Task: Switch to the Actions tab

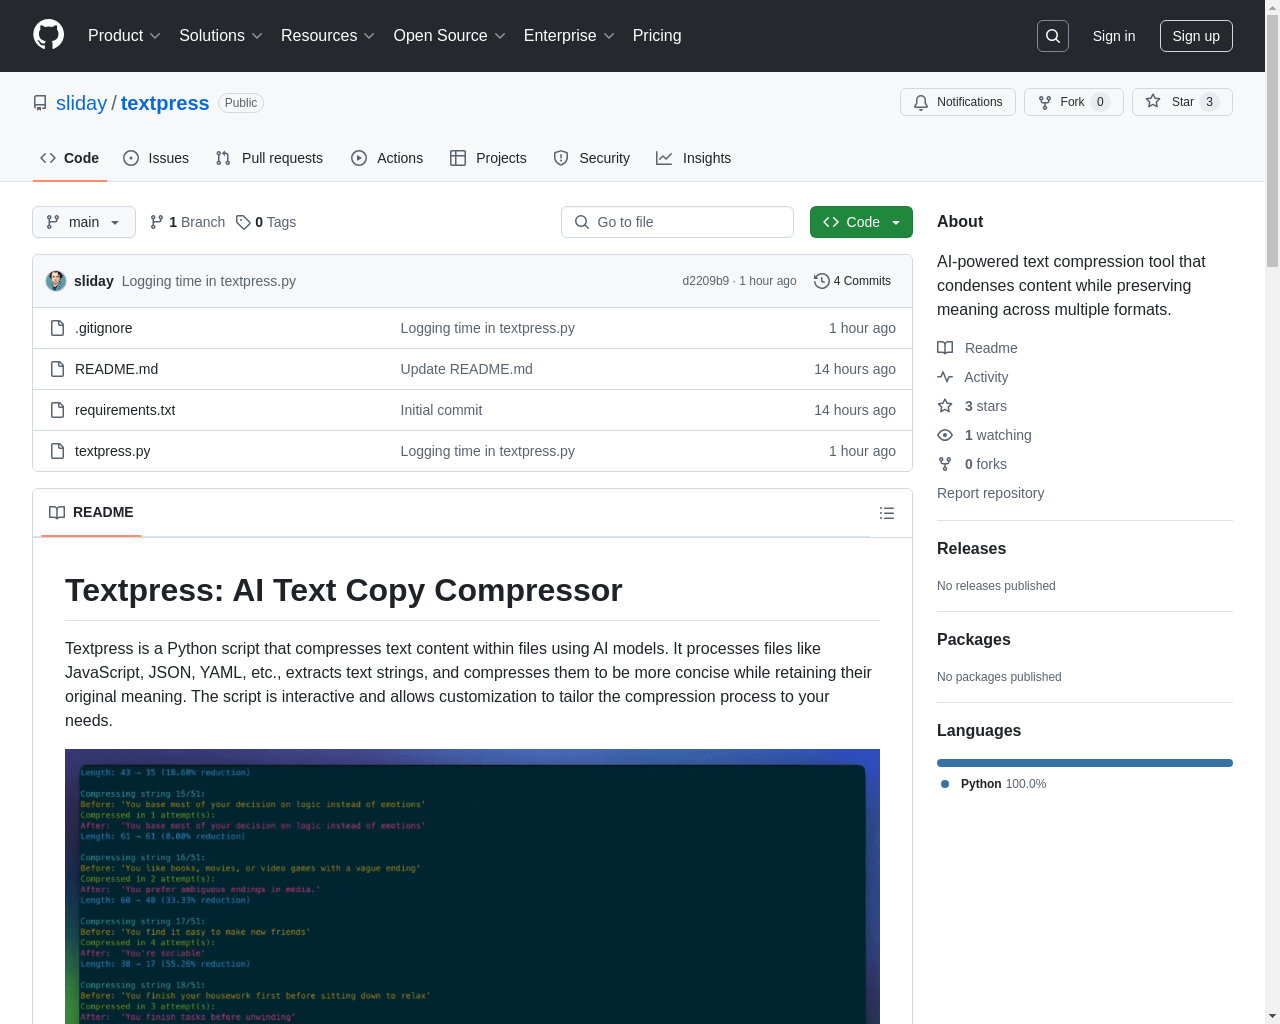Action: 387,158
